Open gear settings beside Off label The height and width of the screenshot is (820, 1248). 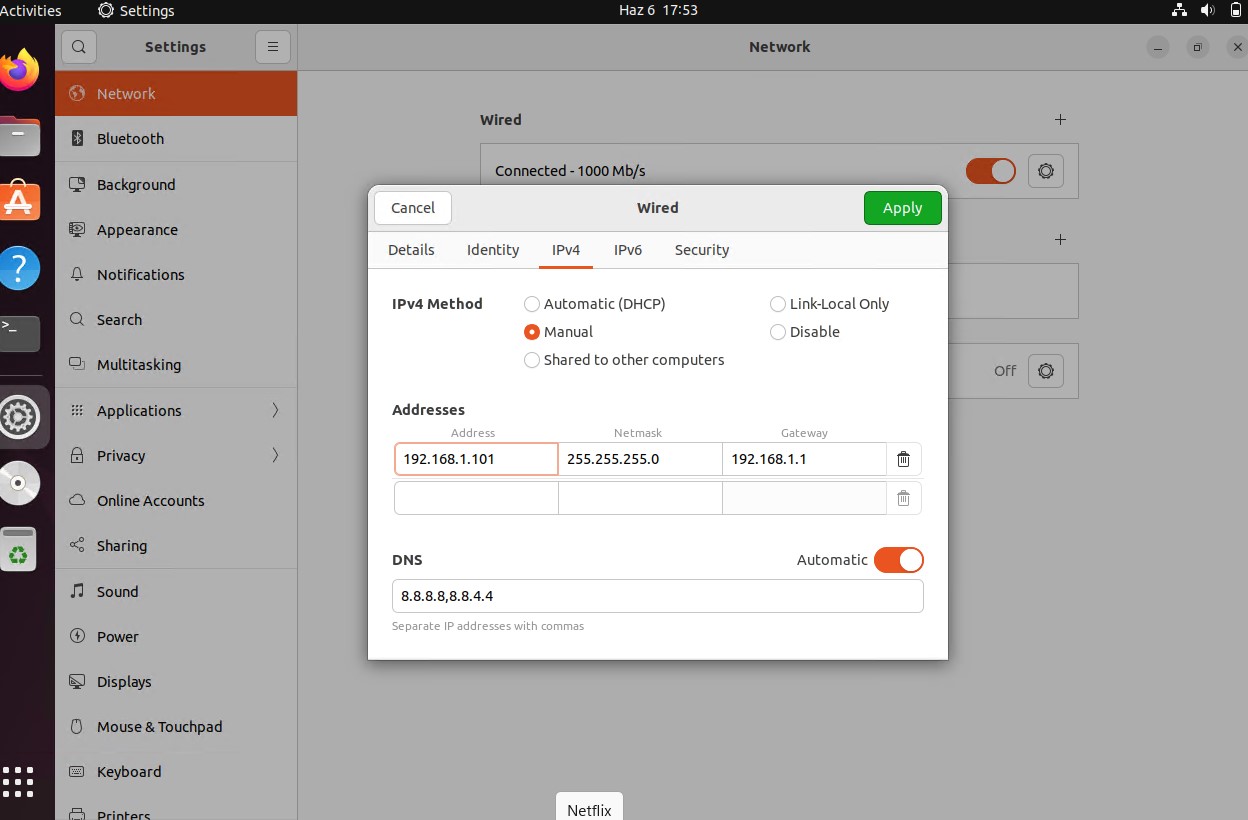point(1046,371)
